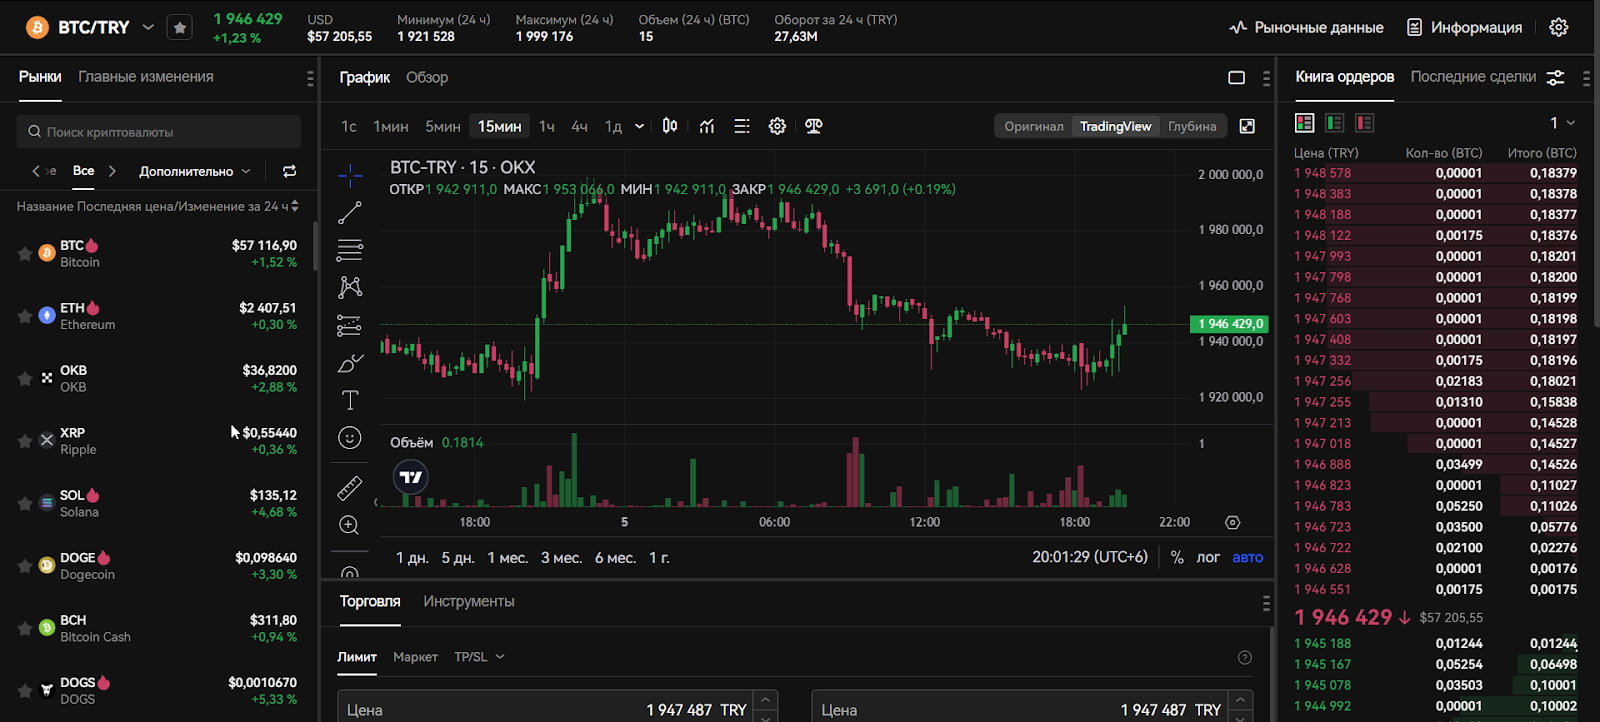Click the balance scales compare icon
The height and width of the screenshot is (722, 1600).
click(814, 126)
